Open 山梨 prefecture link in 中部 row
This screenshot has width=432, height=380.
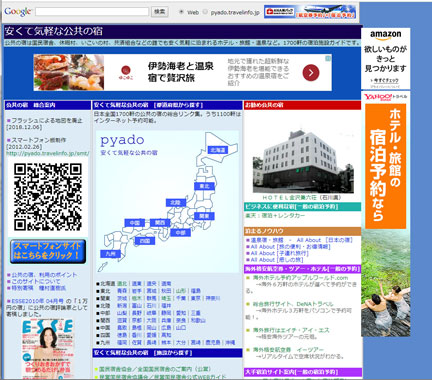coord(122,313)
